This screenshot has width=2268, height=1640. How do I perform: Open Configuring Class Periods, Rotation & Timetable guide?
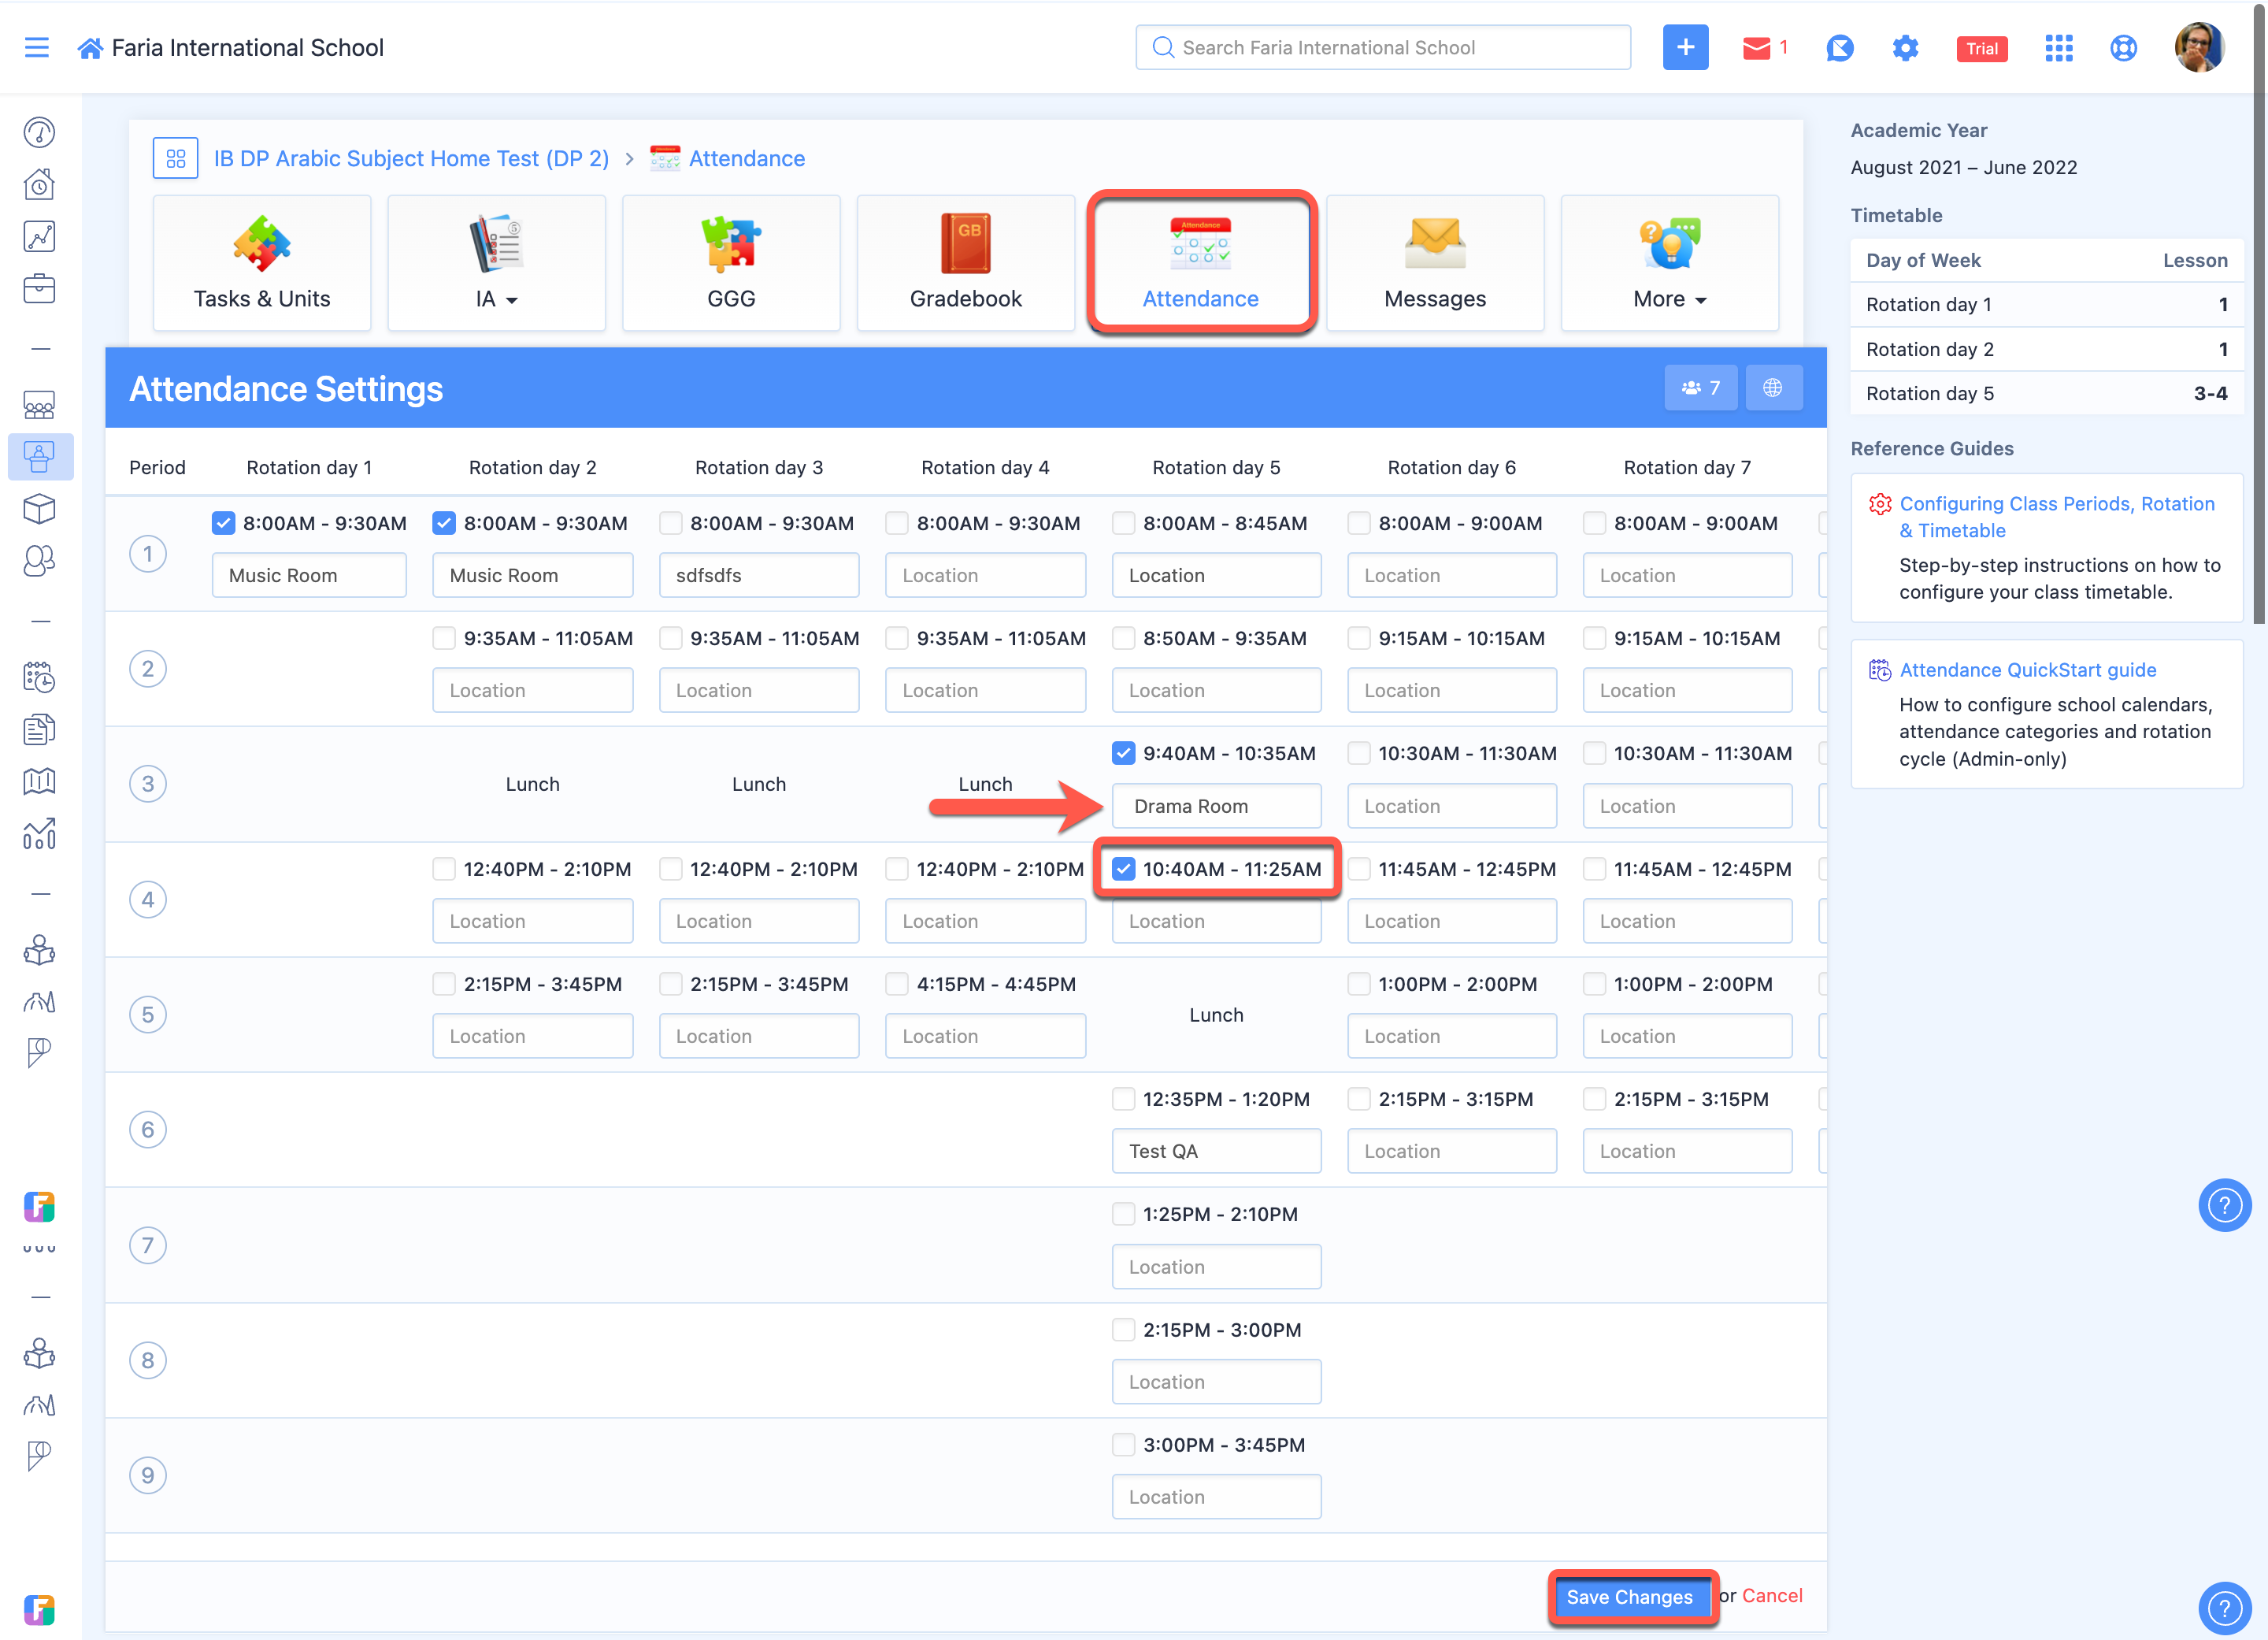tap(2056, 517)
